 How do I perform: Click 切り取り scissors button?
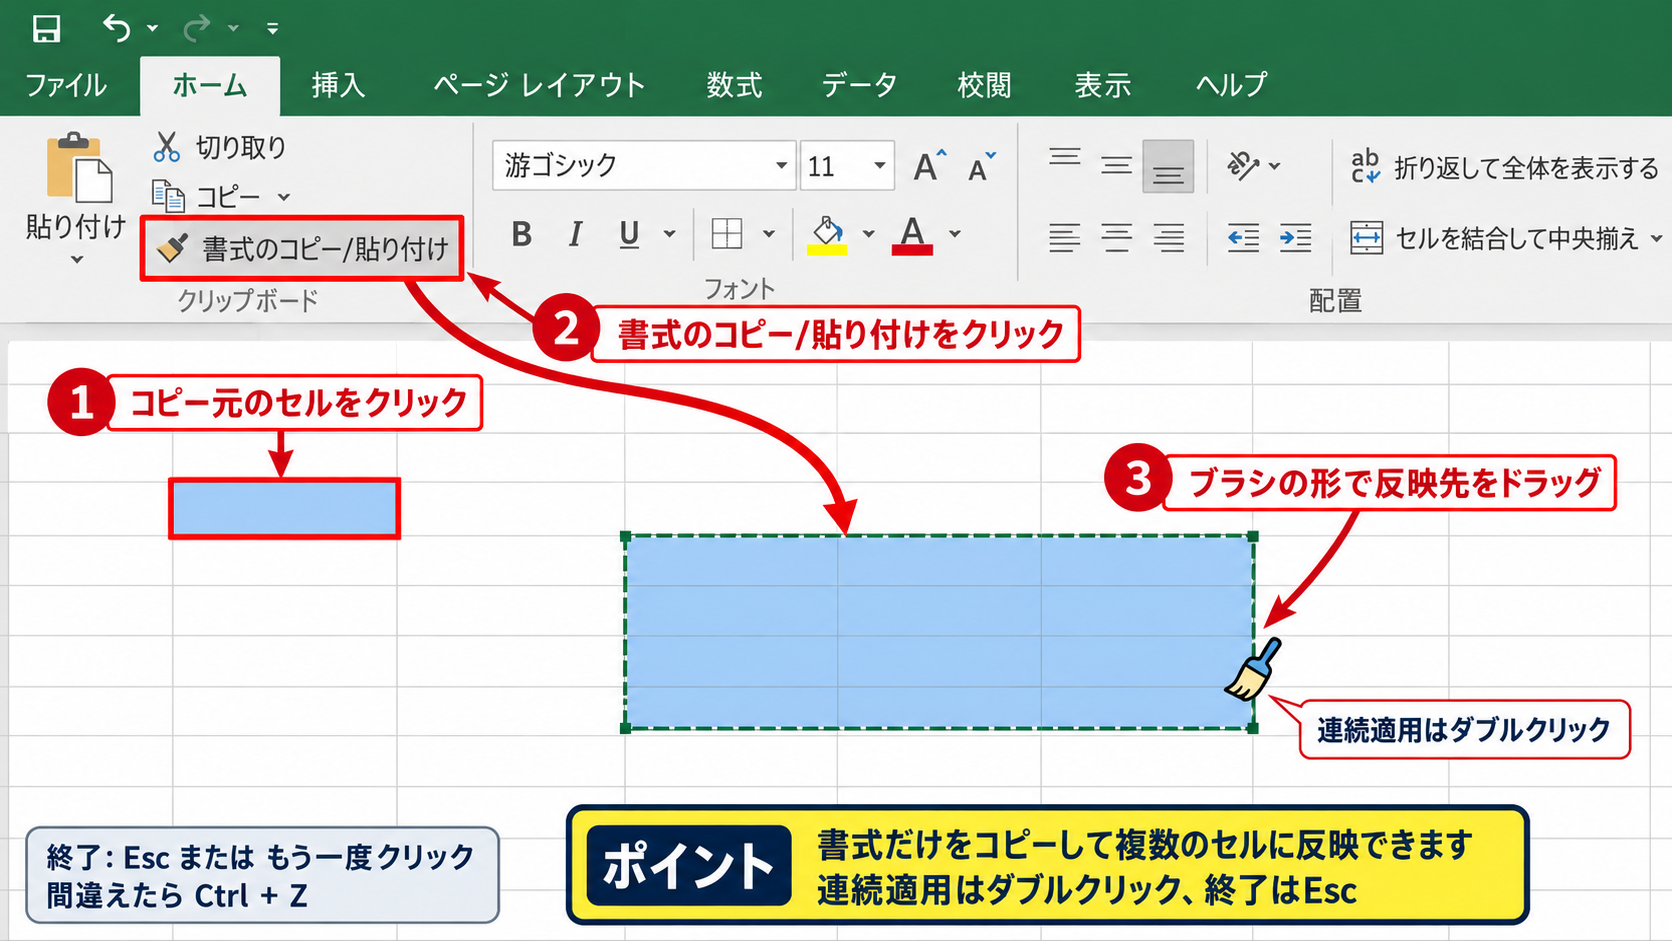220,147
